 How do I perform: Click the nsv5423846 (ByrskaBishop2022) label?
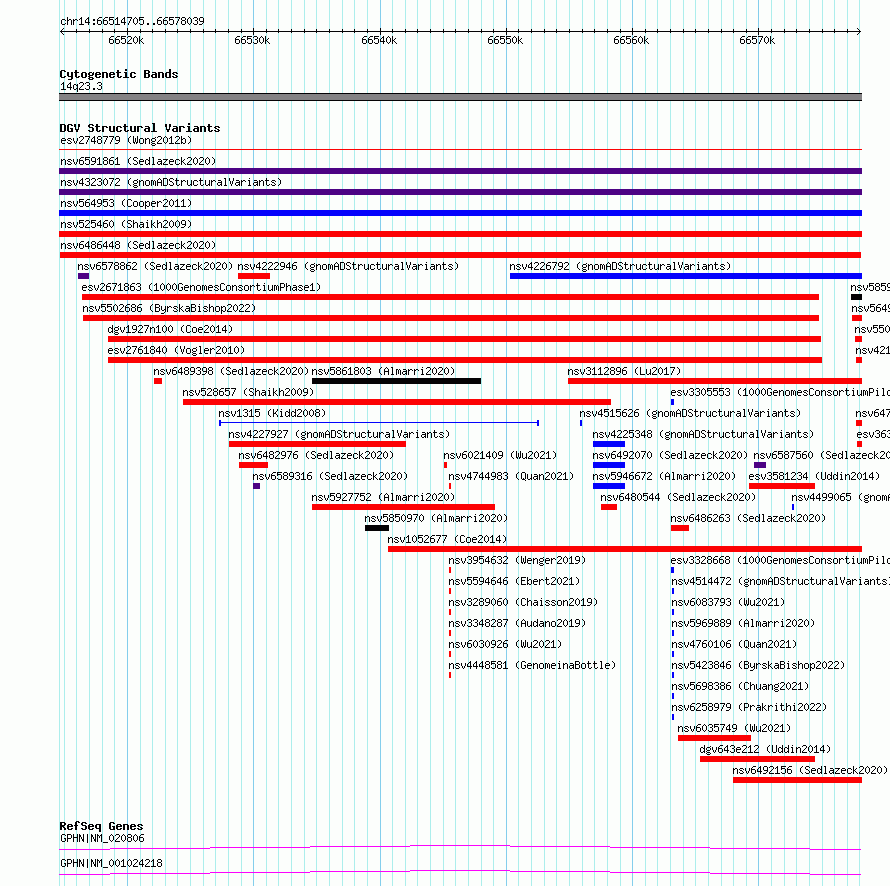758,665
